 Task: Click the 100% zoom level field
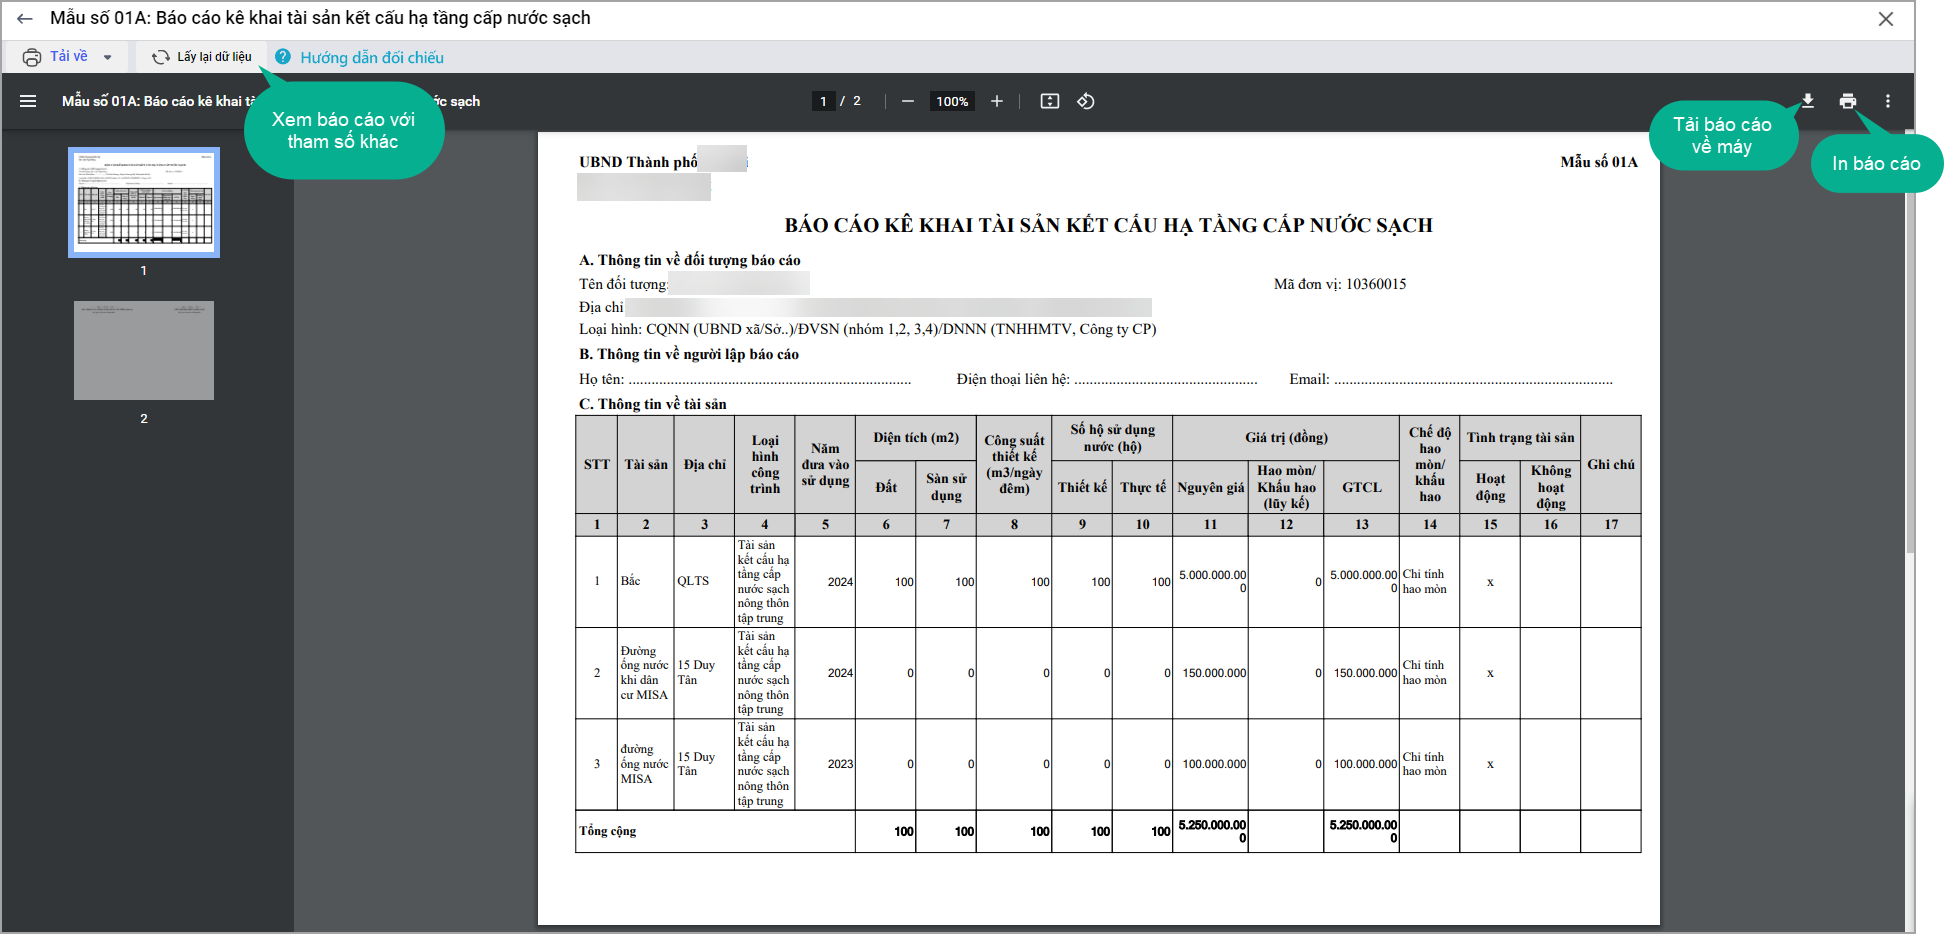click(x=952, y=101)
